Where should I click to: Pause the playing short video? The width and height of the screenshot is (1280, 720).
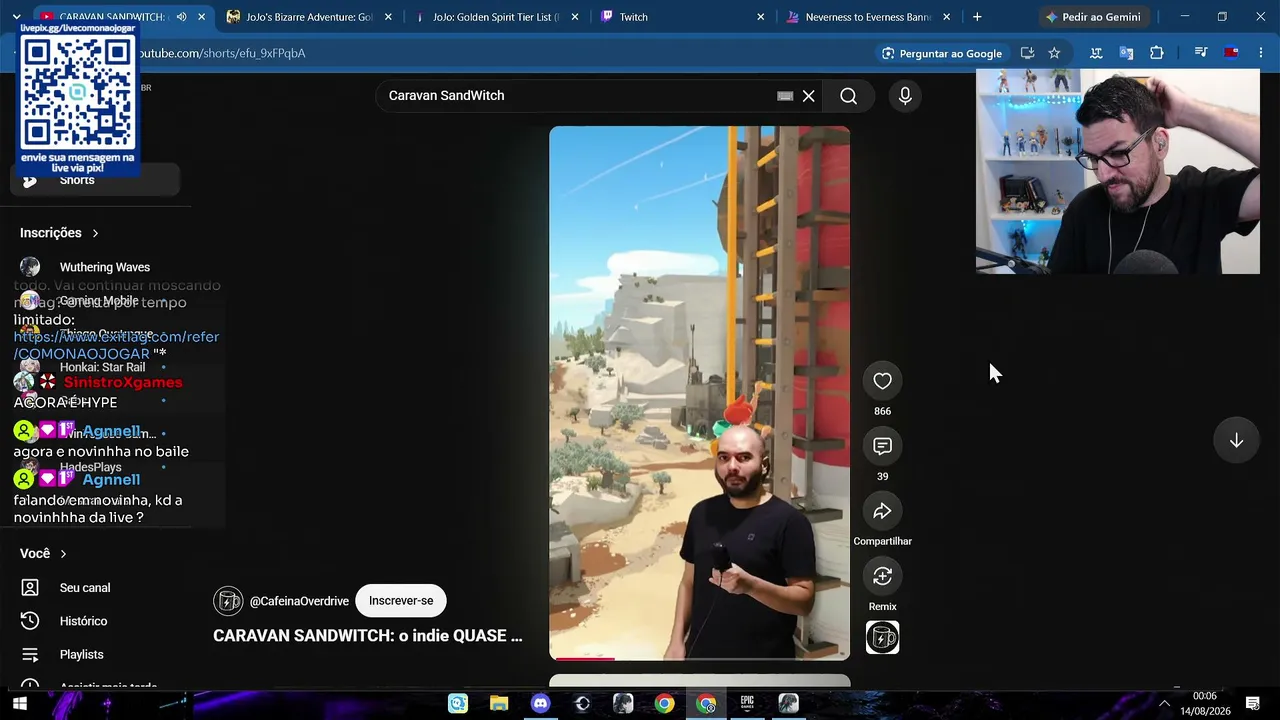click(x=699, y=392)
